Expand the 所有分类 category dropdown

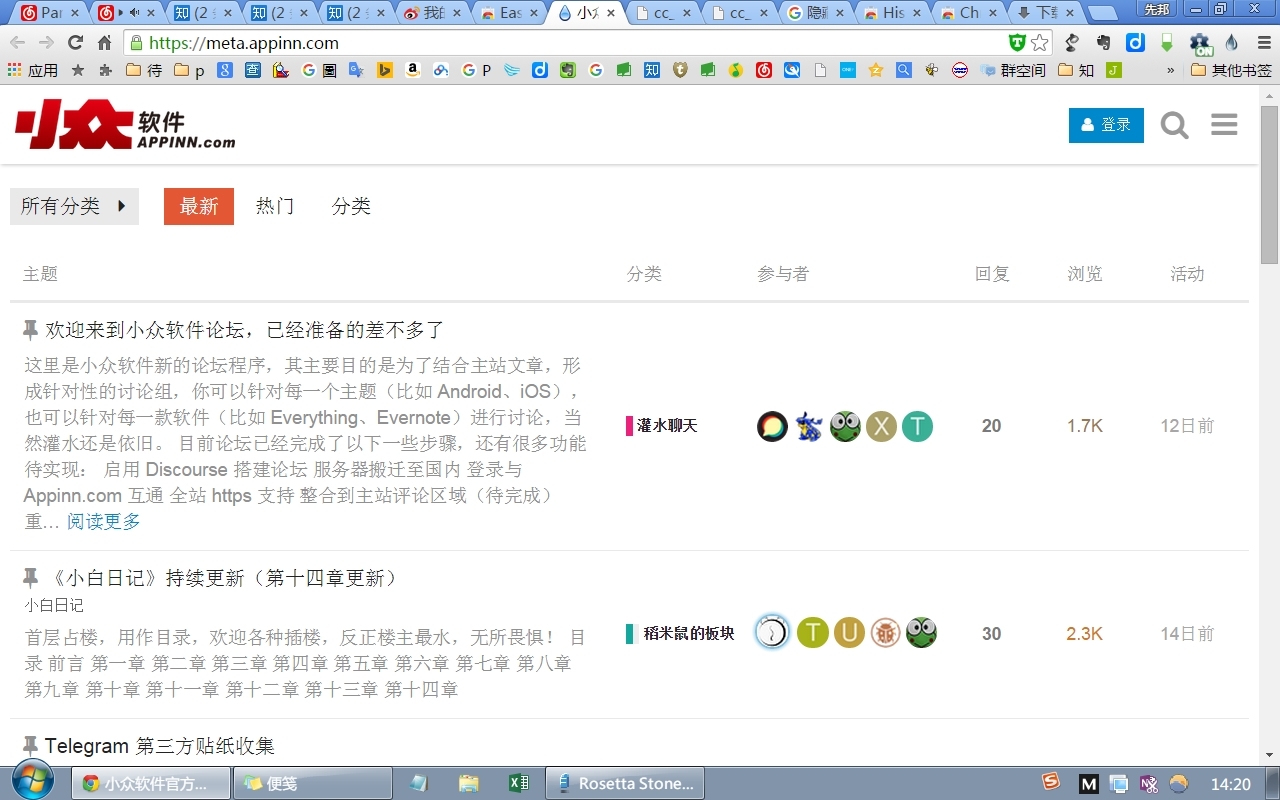click(x=74, y=206)
